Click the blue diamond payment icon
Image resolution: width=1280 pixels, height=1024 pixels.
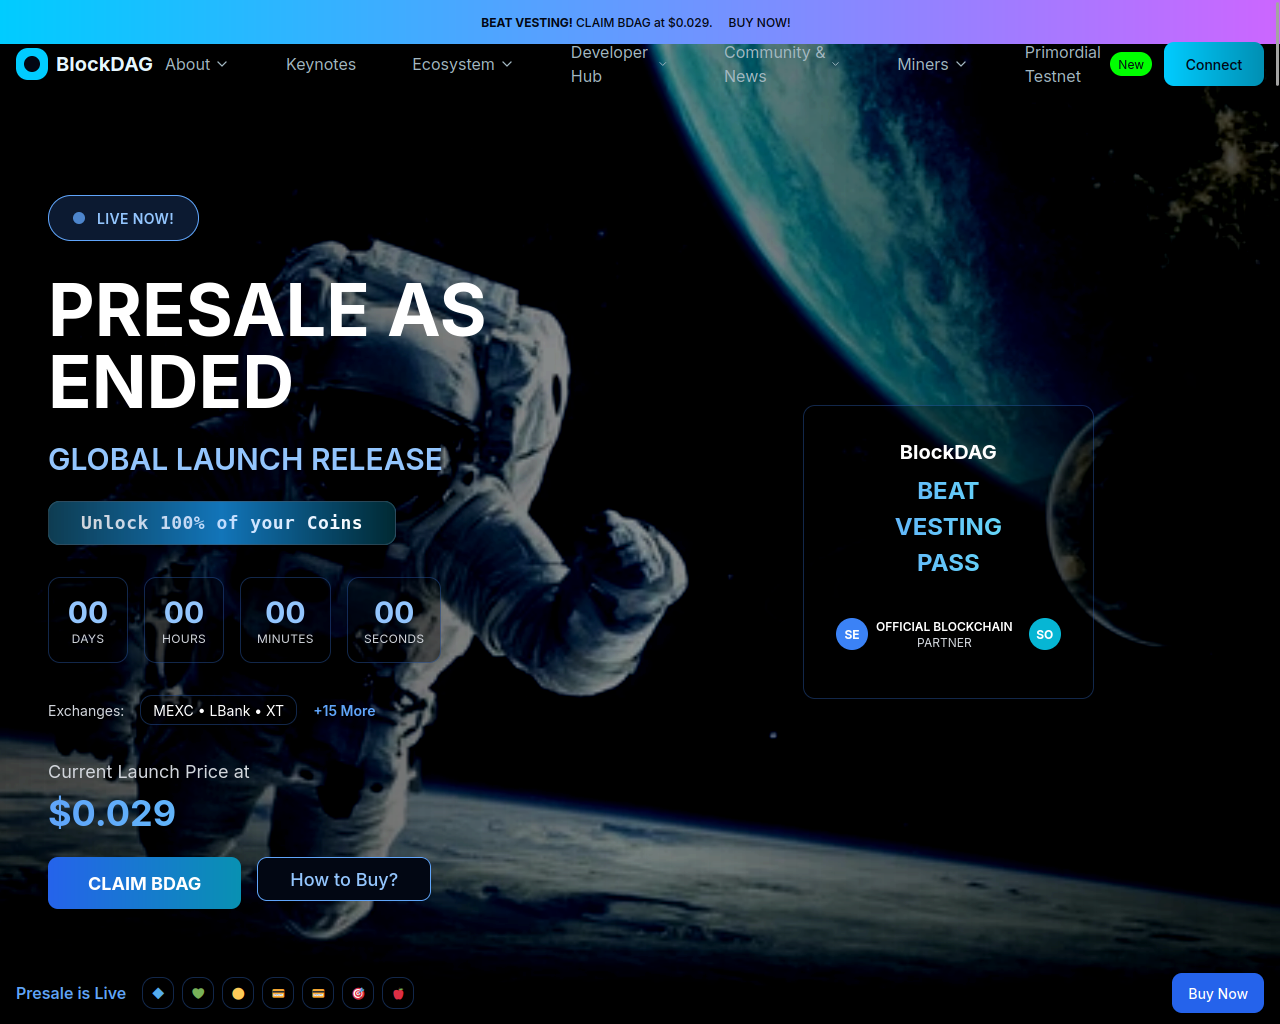tap(158, 993)
